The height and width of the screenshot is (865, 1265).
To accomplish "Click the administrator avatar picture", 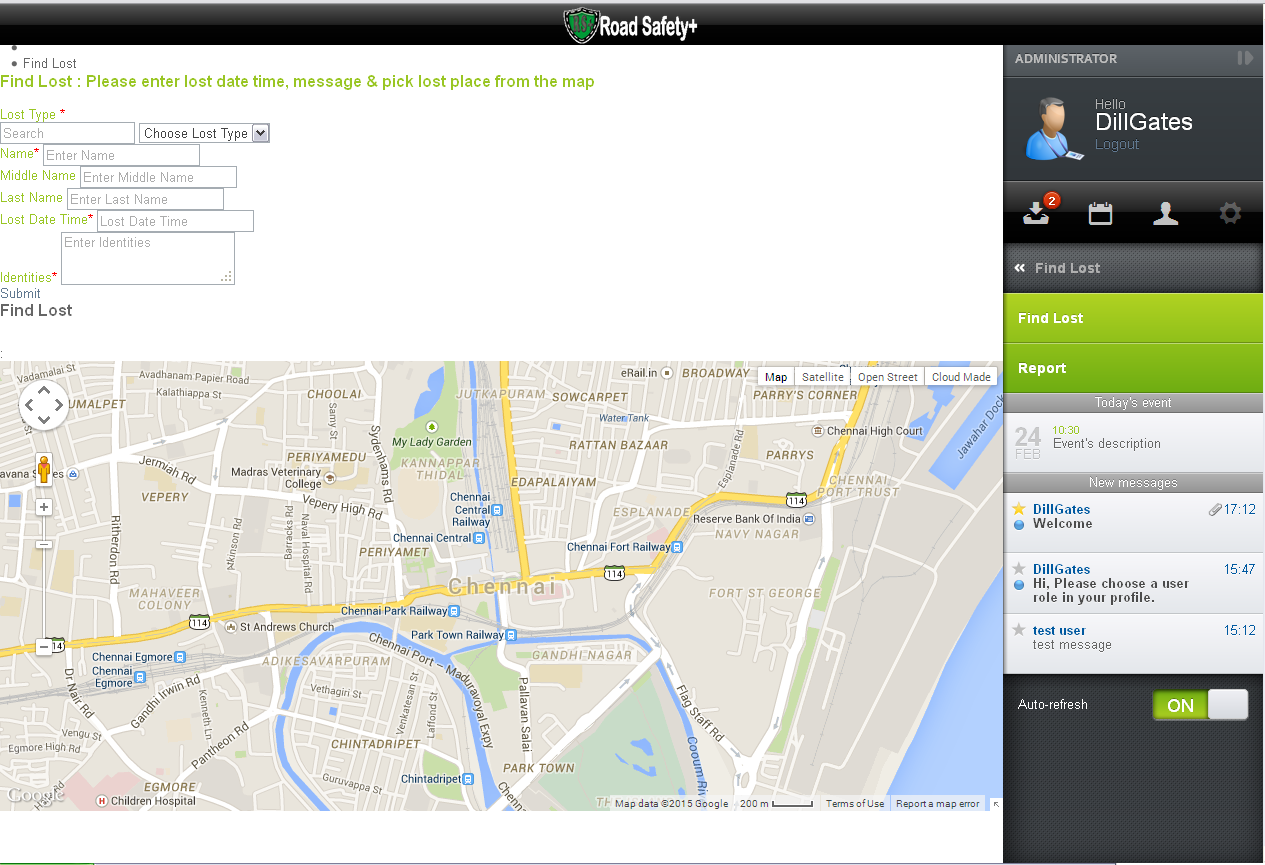I will 1053,128.
